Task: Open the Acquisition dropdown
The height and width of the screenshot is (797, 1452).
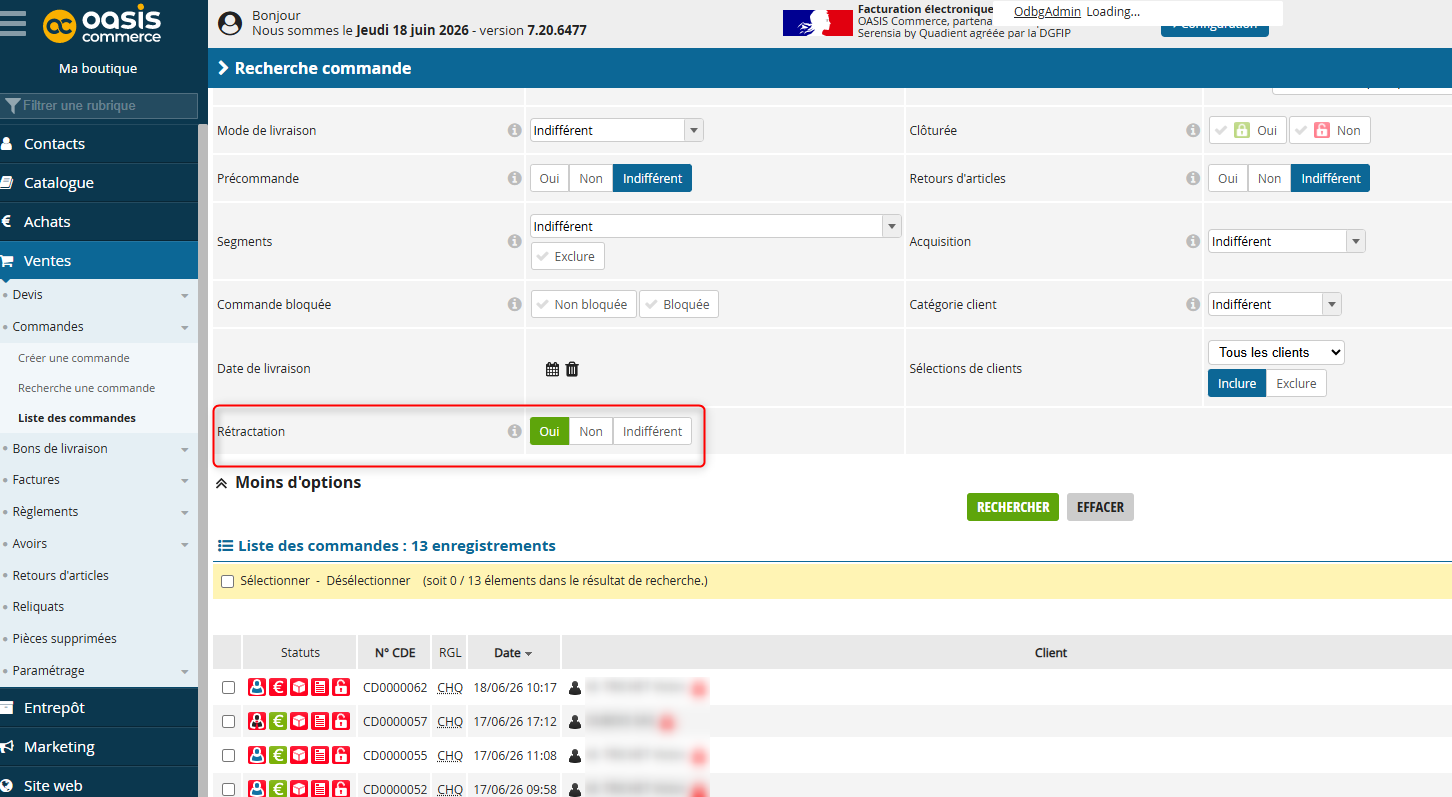Action: point(1286,241)
